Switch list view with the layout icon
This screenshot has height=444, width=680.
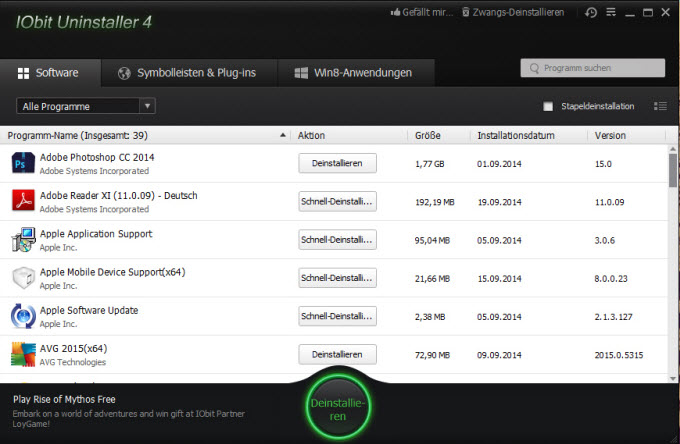pos(660,106)
